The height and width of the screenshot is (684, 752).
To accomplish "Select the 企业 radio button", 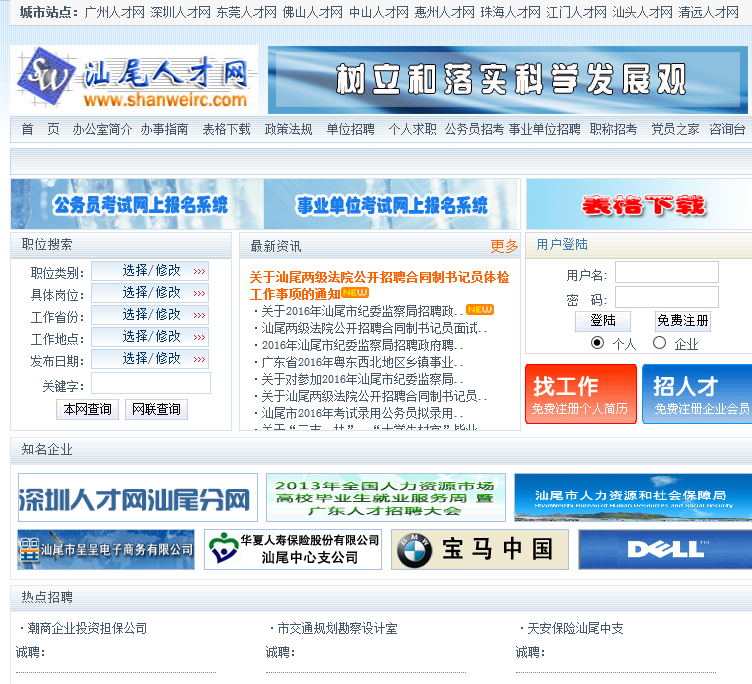I will [x=659, y=343].
